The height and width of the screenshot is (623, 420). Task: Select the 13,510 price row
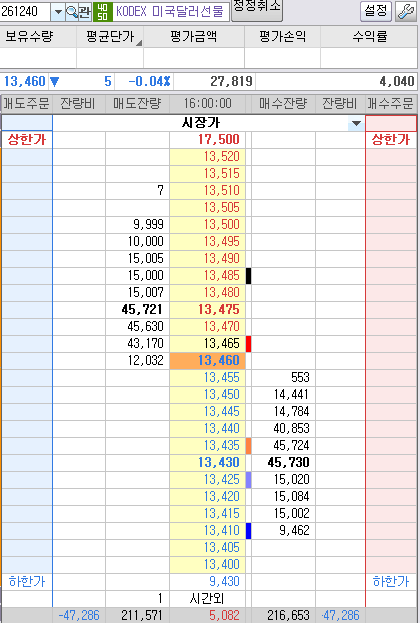pyautogui.click(x=207, y=190)
